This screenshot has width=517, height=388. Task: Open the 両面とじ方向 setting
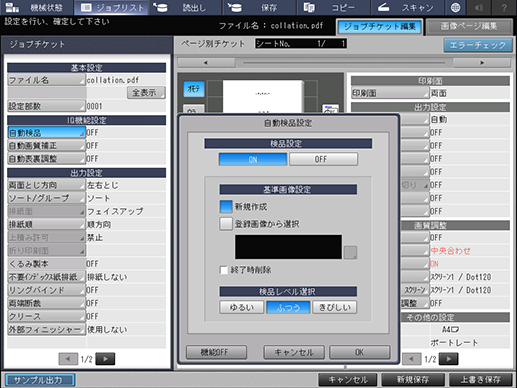tap(46, 185)
